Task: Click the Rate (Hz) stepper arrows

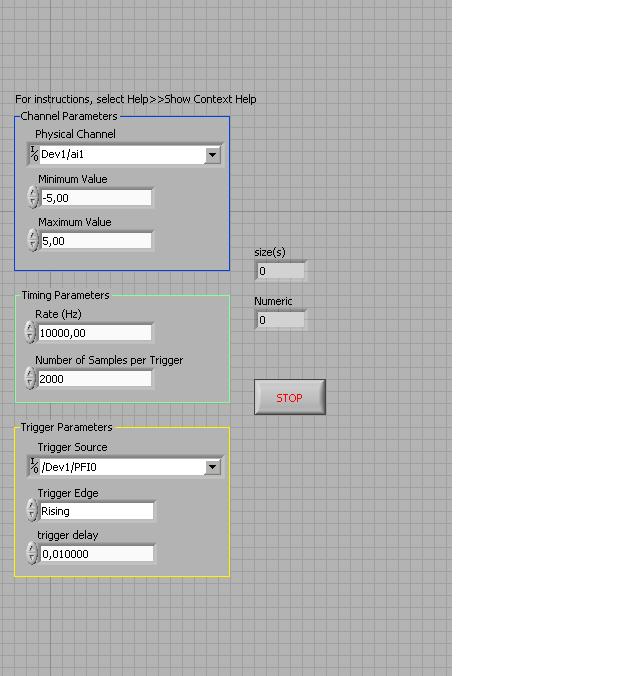Action: pos(30,332)
